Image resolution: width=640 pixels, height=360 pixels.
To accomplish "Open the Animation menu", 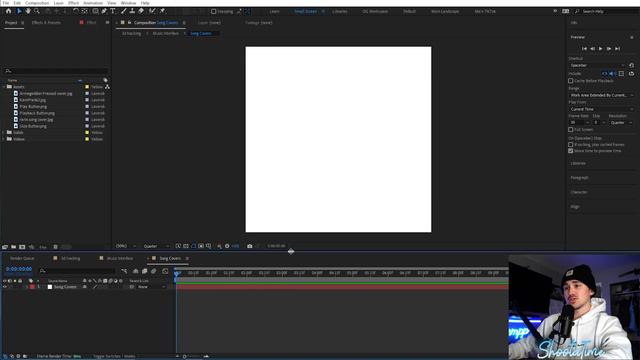I will 93,3.
